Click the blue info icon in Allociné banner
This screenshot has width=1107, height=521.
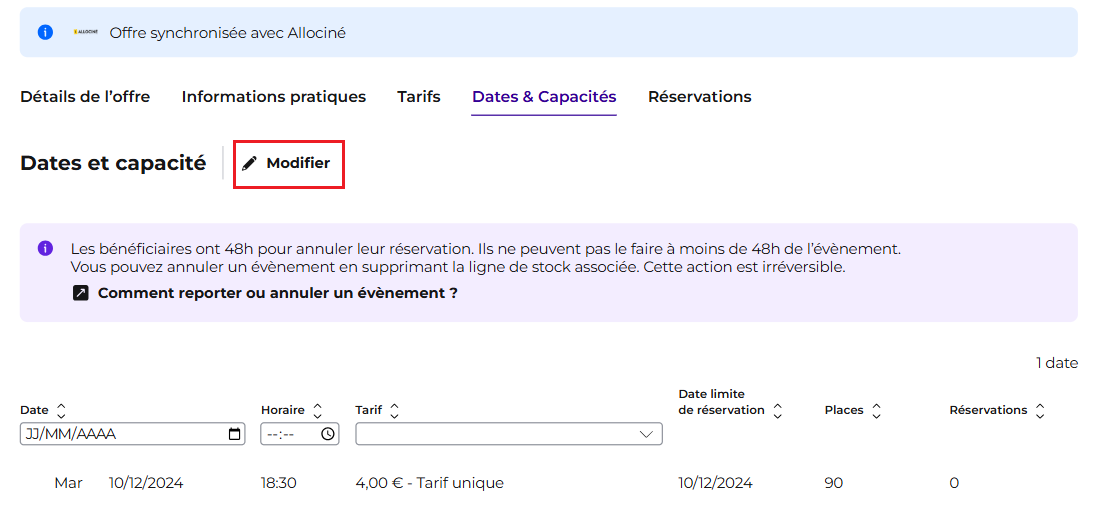point(45,32)
